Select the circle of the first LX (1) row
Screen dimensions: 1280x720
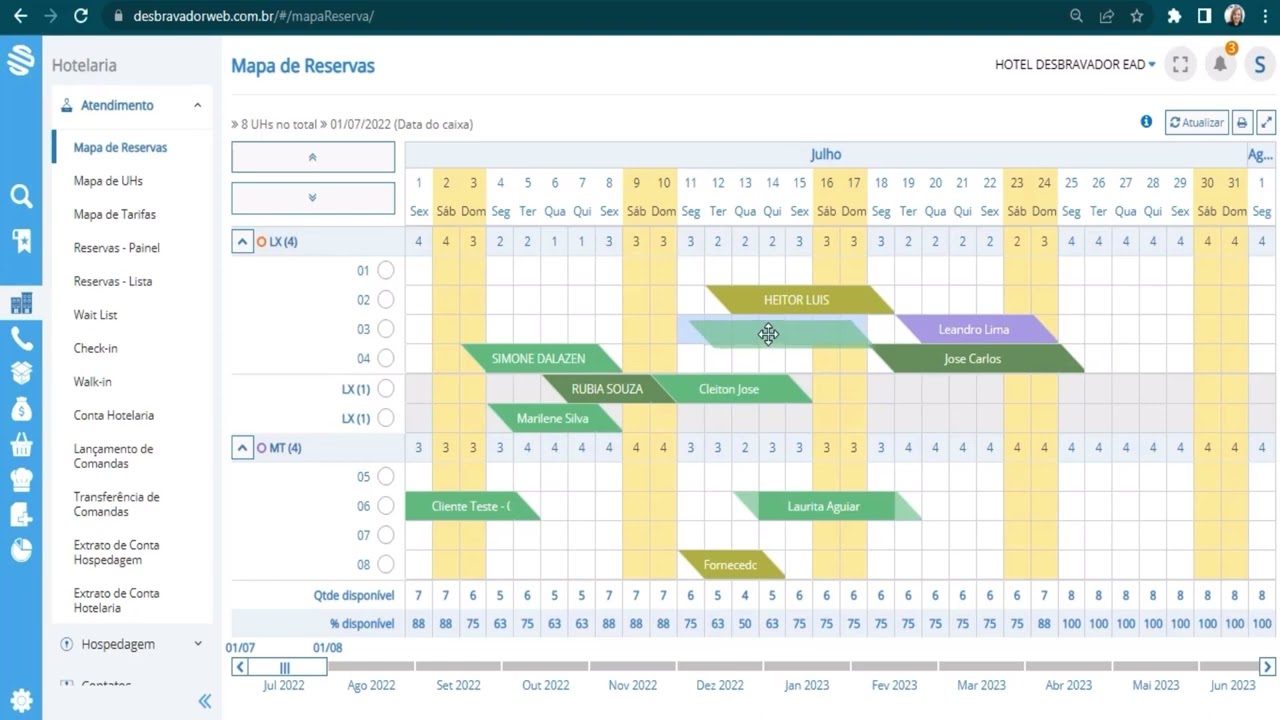coord(386,389)
